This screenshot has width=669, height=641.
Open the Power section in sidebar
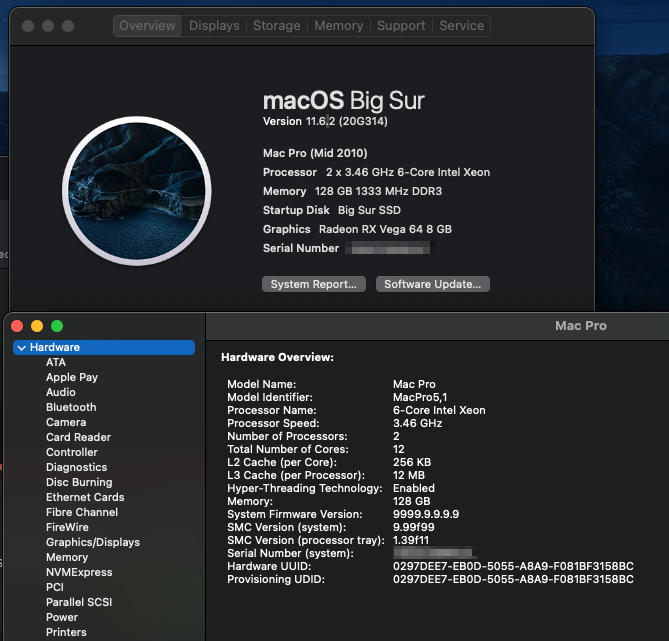(x=62, y=617)
